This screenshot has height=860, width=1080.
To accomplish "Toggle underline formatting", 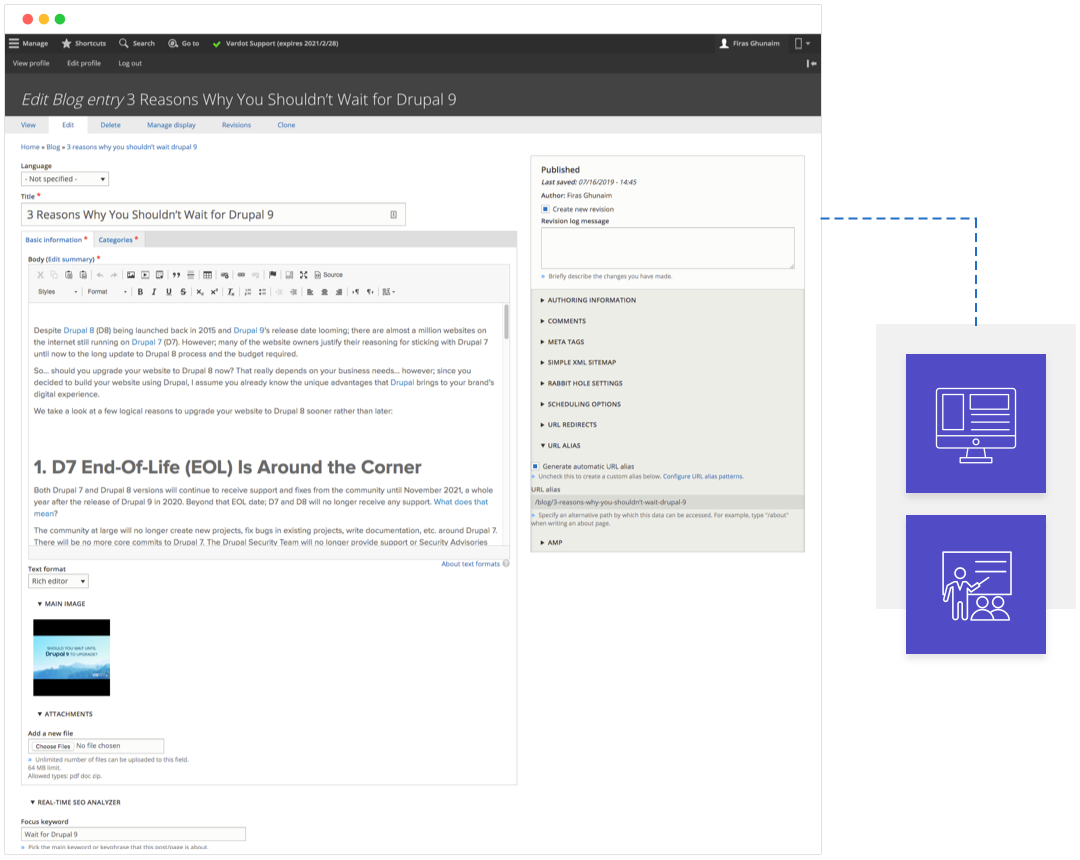I will 169,292.
